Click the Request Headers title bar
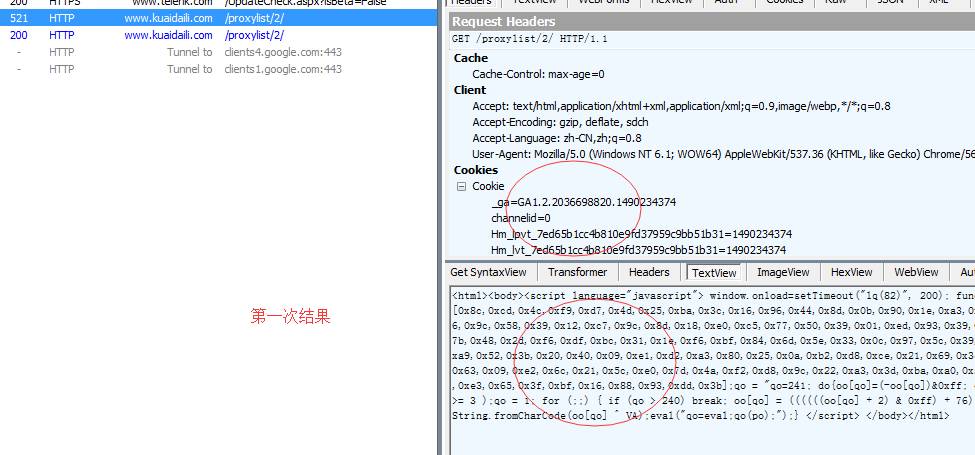Viewport: 975px width, 455px height. tap(712, 22)
